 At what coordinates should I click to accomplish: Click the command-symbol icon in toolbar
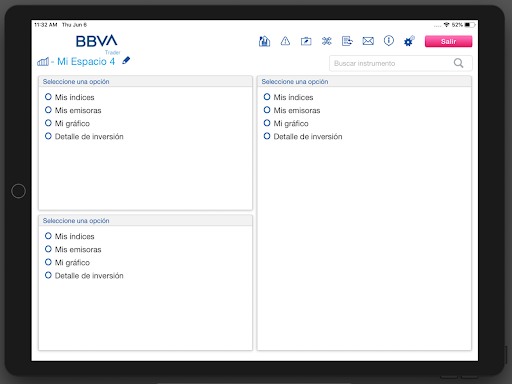click(x=327, y=41)
